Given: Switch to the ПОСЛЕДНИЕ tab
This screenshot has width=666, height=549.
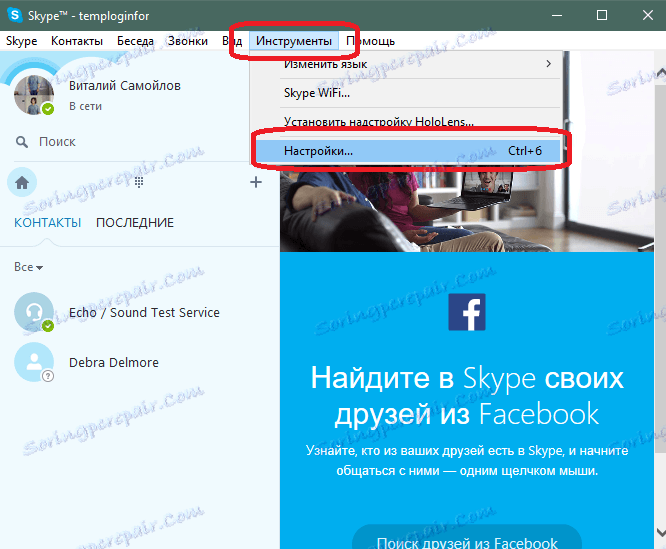Looking at the screenshot, I should click(x=135, y=222).
